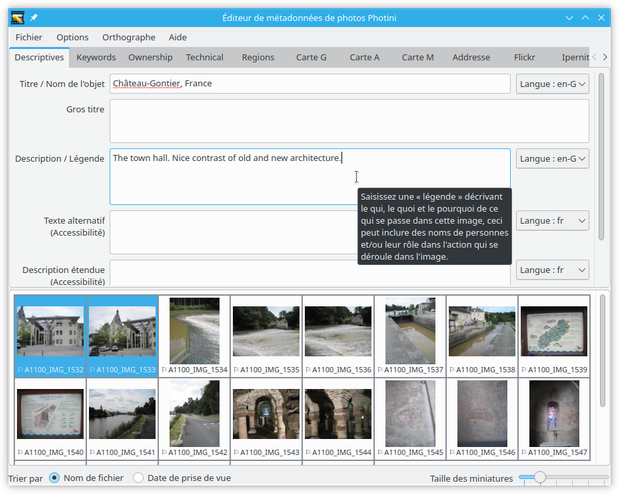The image size is (619, 494).
Task: Select thumbnail A1100_IMG_1540
Action: pyautogui.click(x=50, y=418)
